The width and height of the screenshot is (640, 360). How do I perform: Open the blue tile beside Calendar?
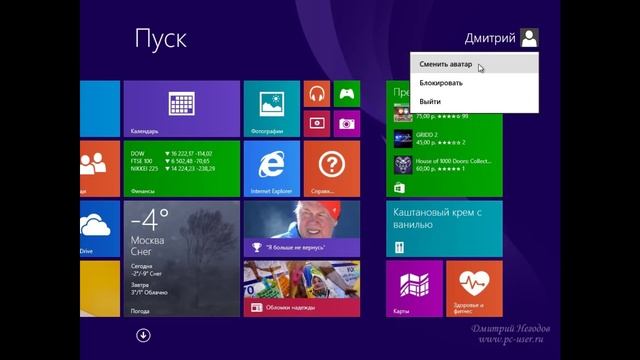(100, 109)
